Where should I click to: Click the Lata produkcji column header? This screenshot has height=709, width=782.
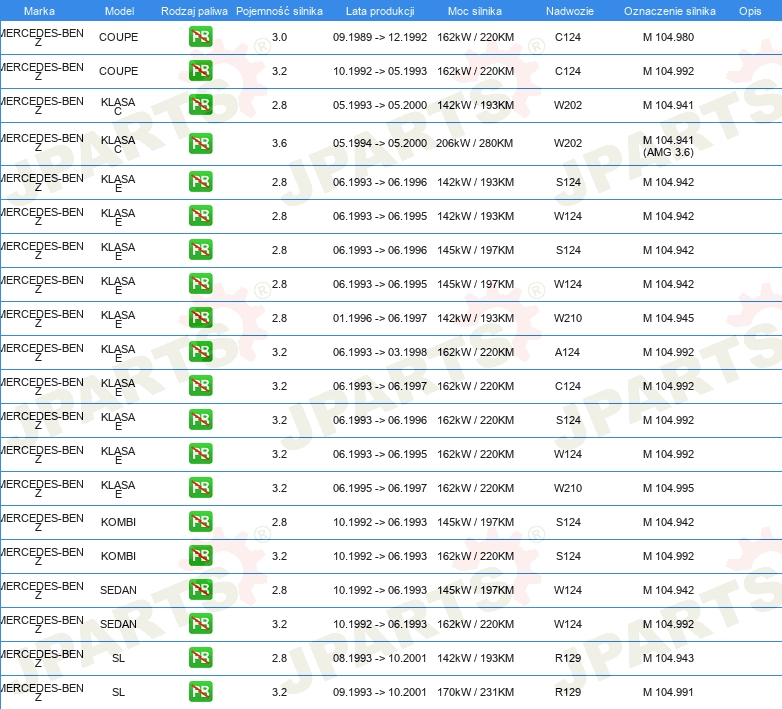click(x=380, y=11)
